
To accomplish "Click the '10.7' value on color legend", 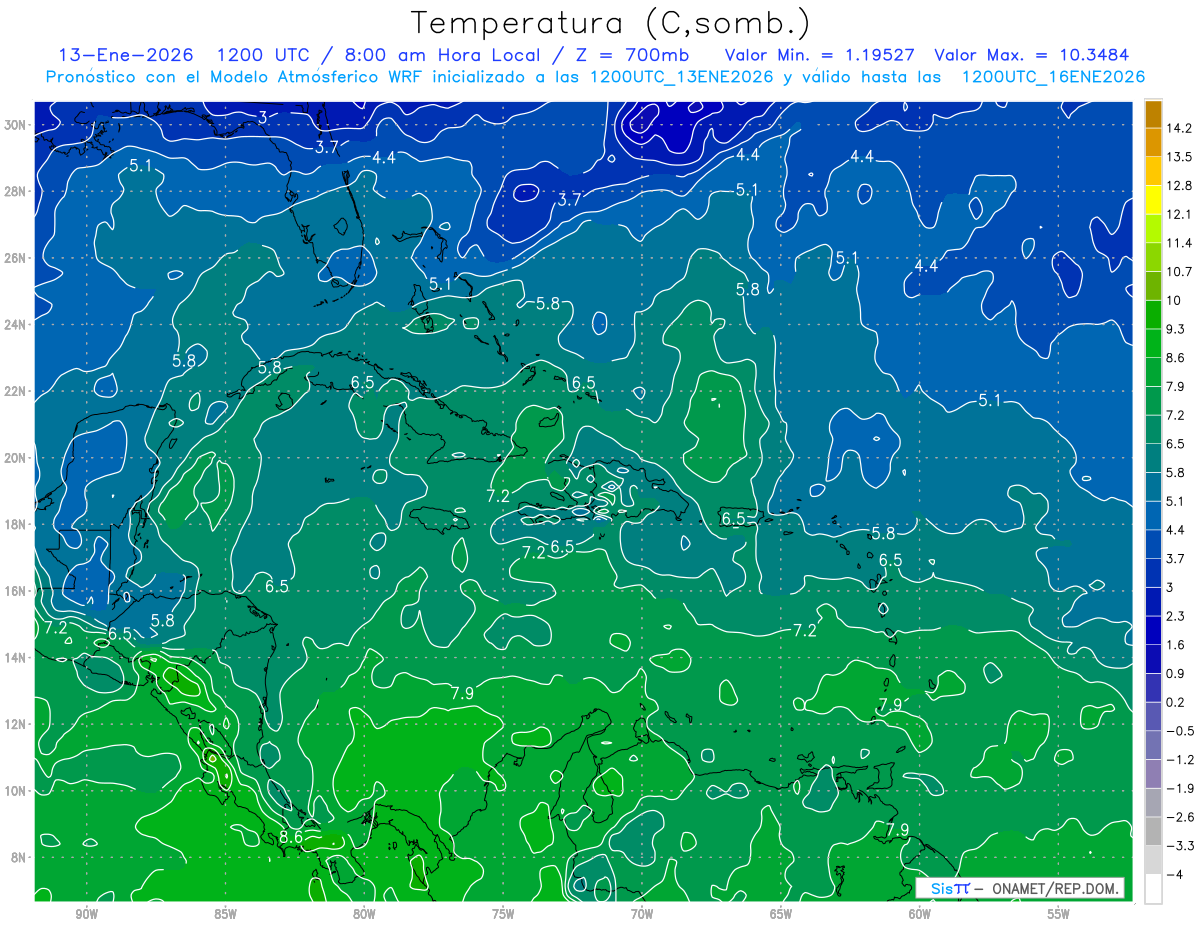I will click(x=1179, y=272).
